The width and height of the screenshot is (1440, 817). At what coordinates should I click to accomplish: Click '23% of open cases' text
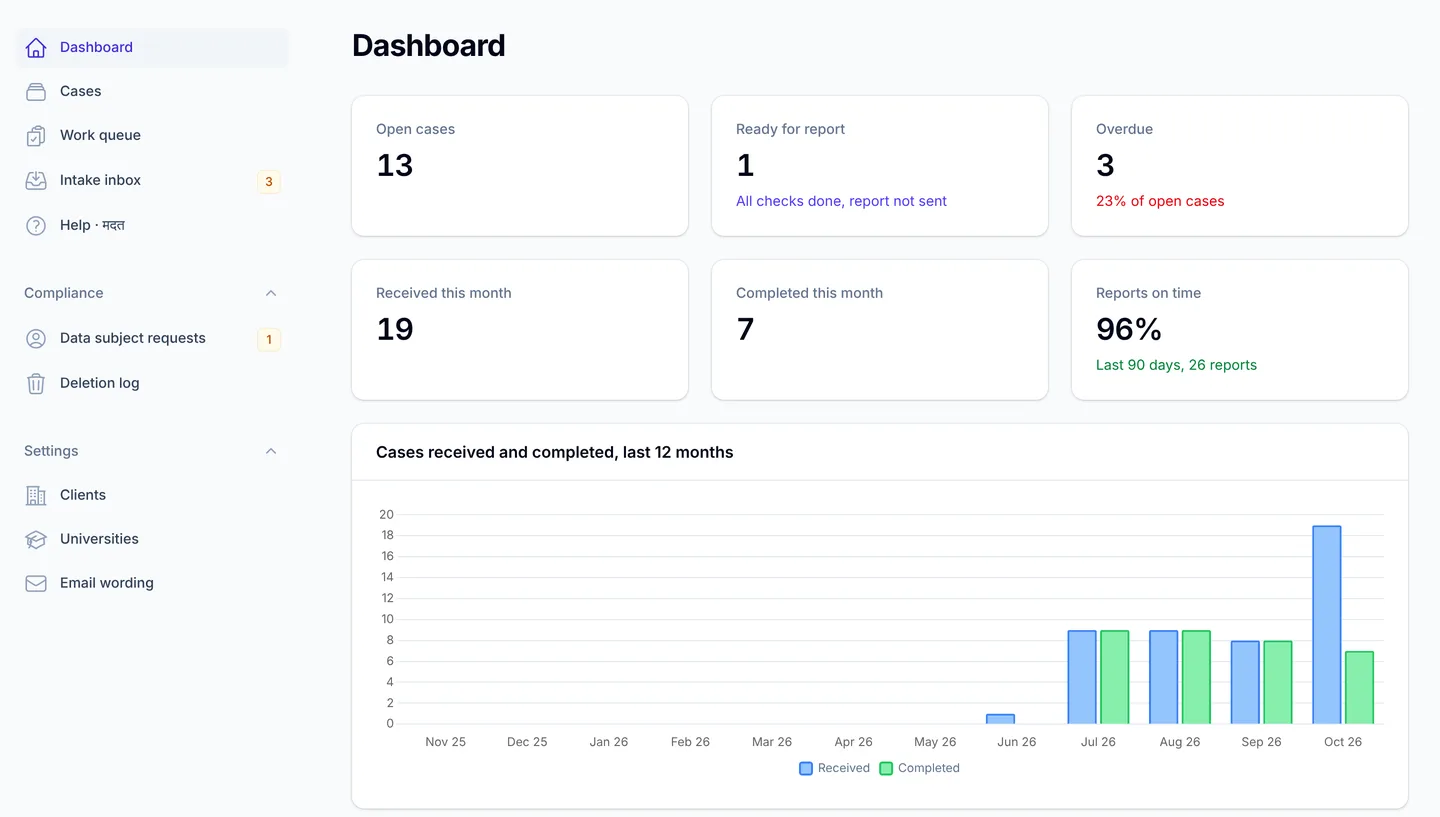[1160, 201]
